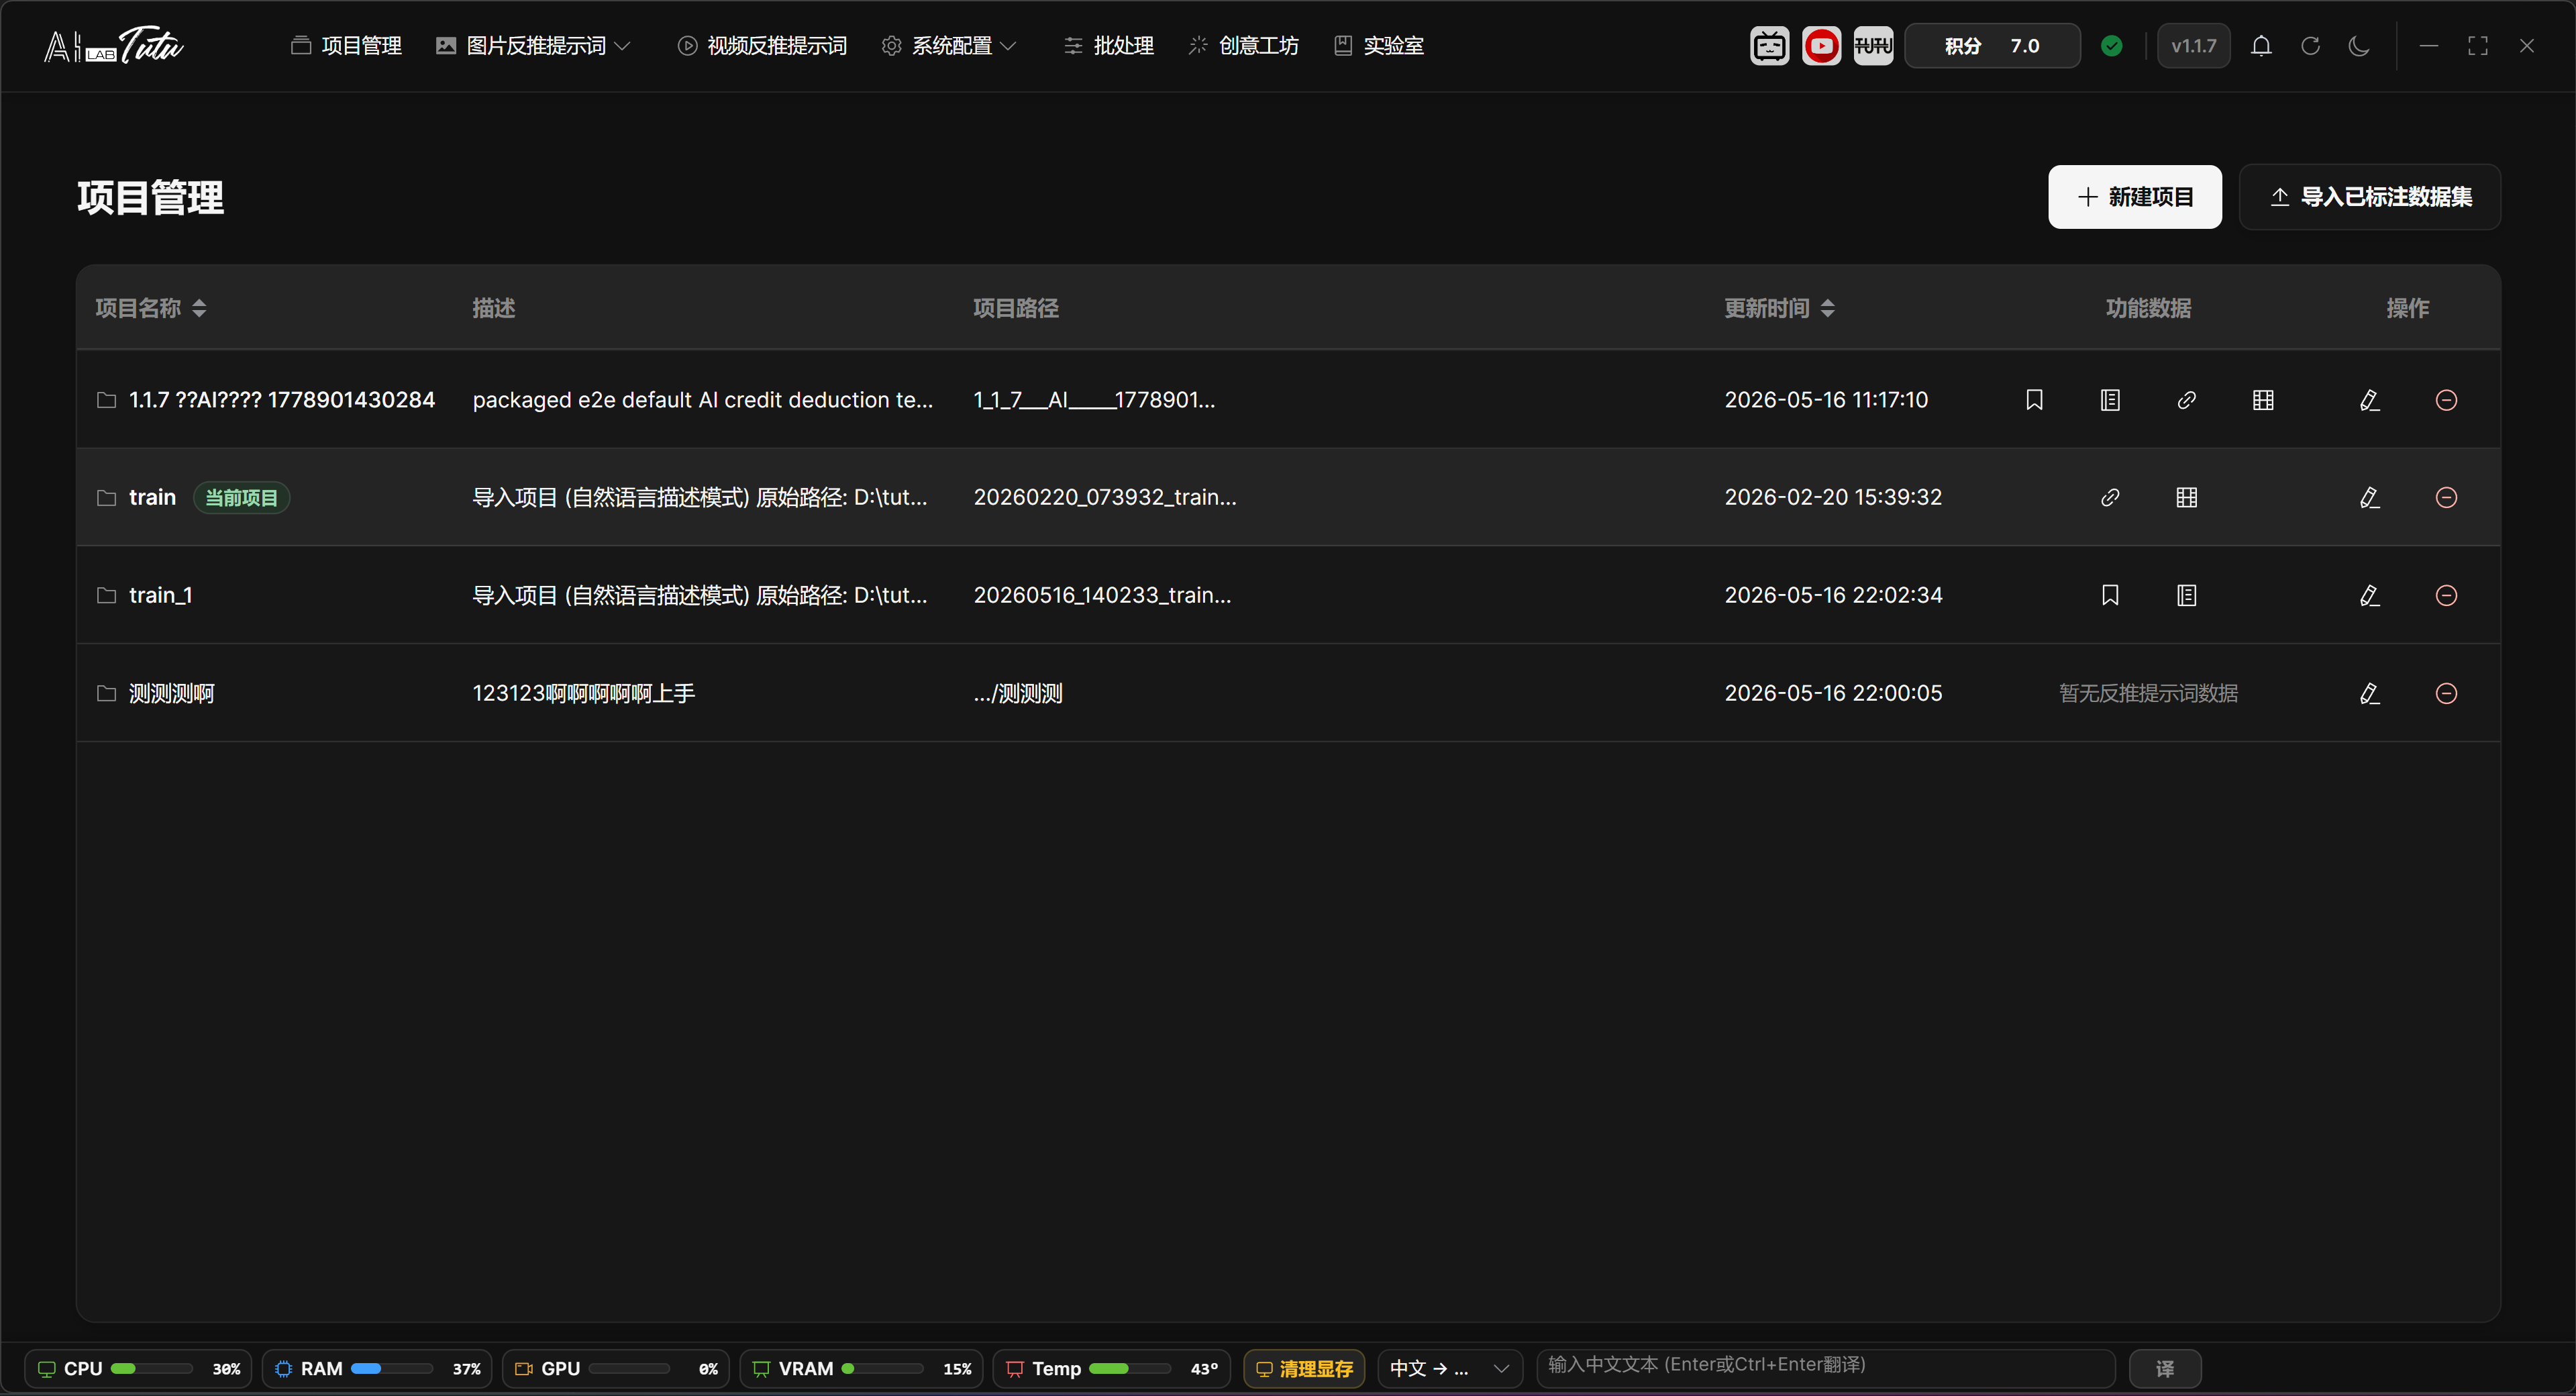Click the 清理显存 button
This screenshot has height=1396, width=2576.
(1304, 1368)
